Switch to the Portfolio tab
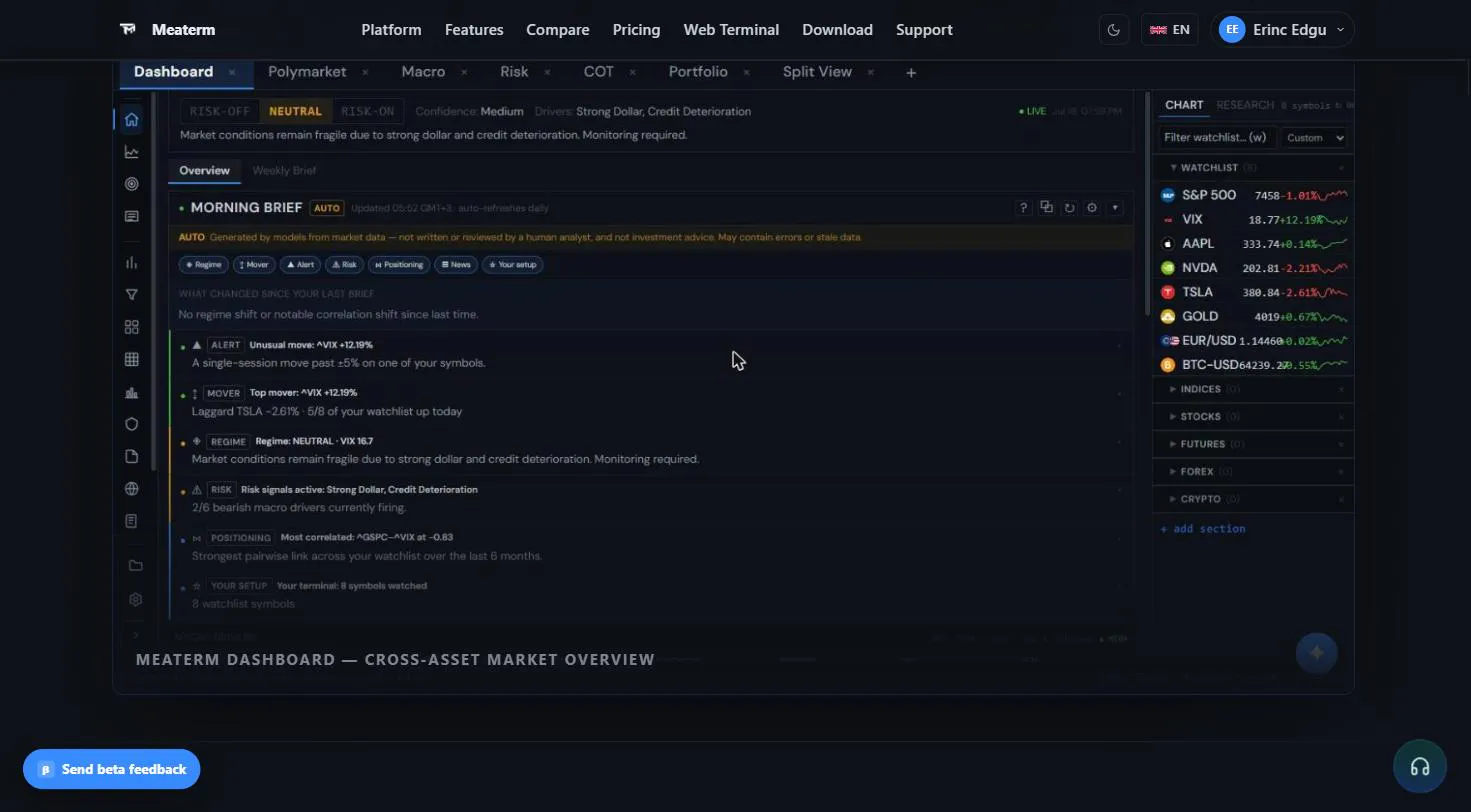This screenshot has width=1471, height=812. [698, 72]
